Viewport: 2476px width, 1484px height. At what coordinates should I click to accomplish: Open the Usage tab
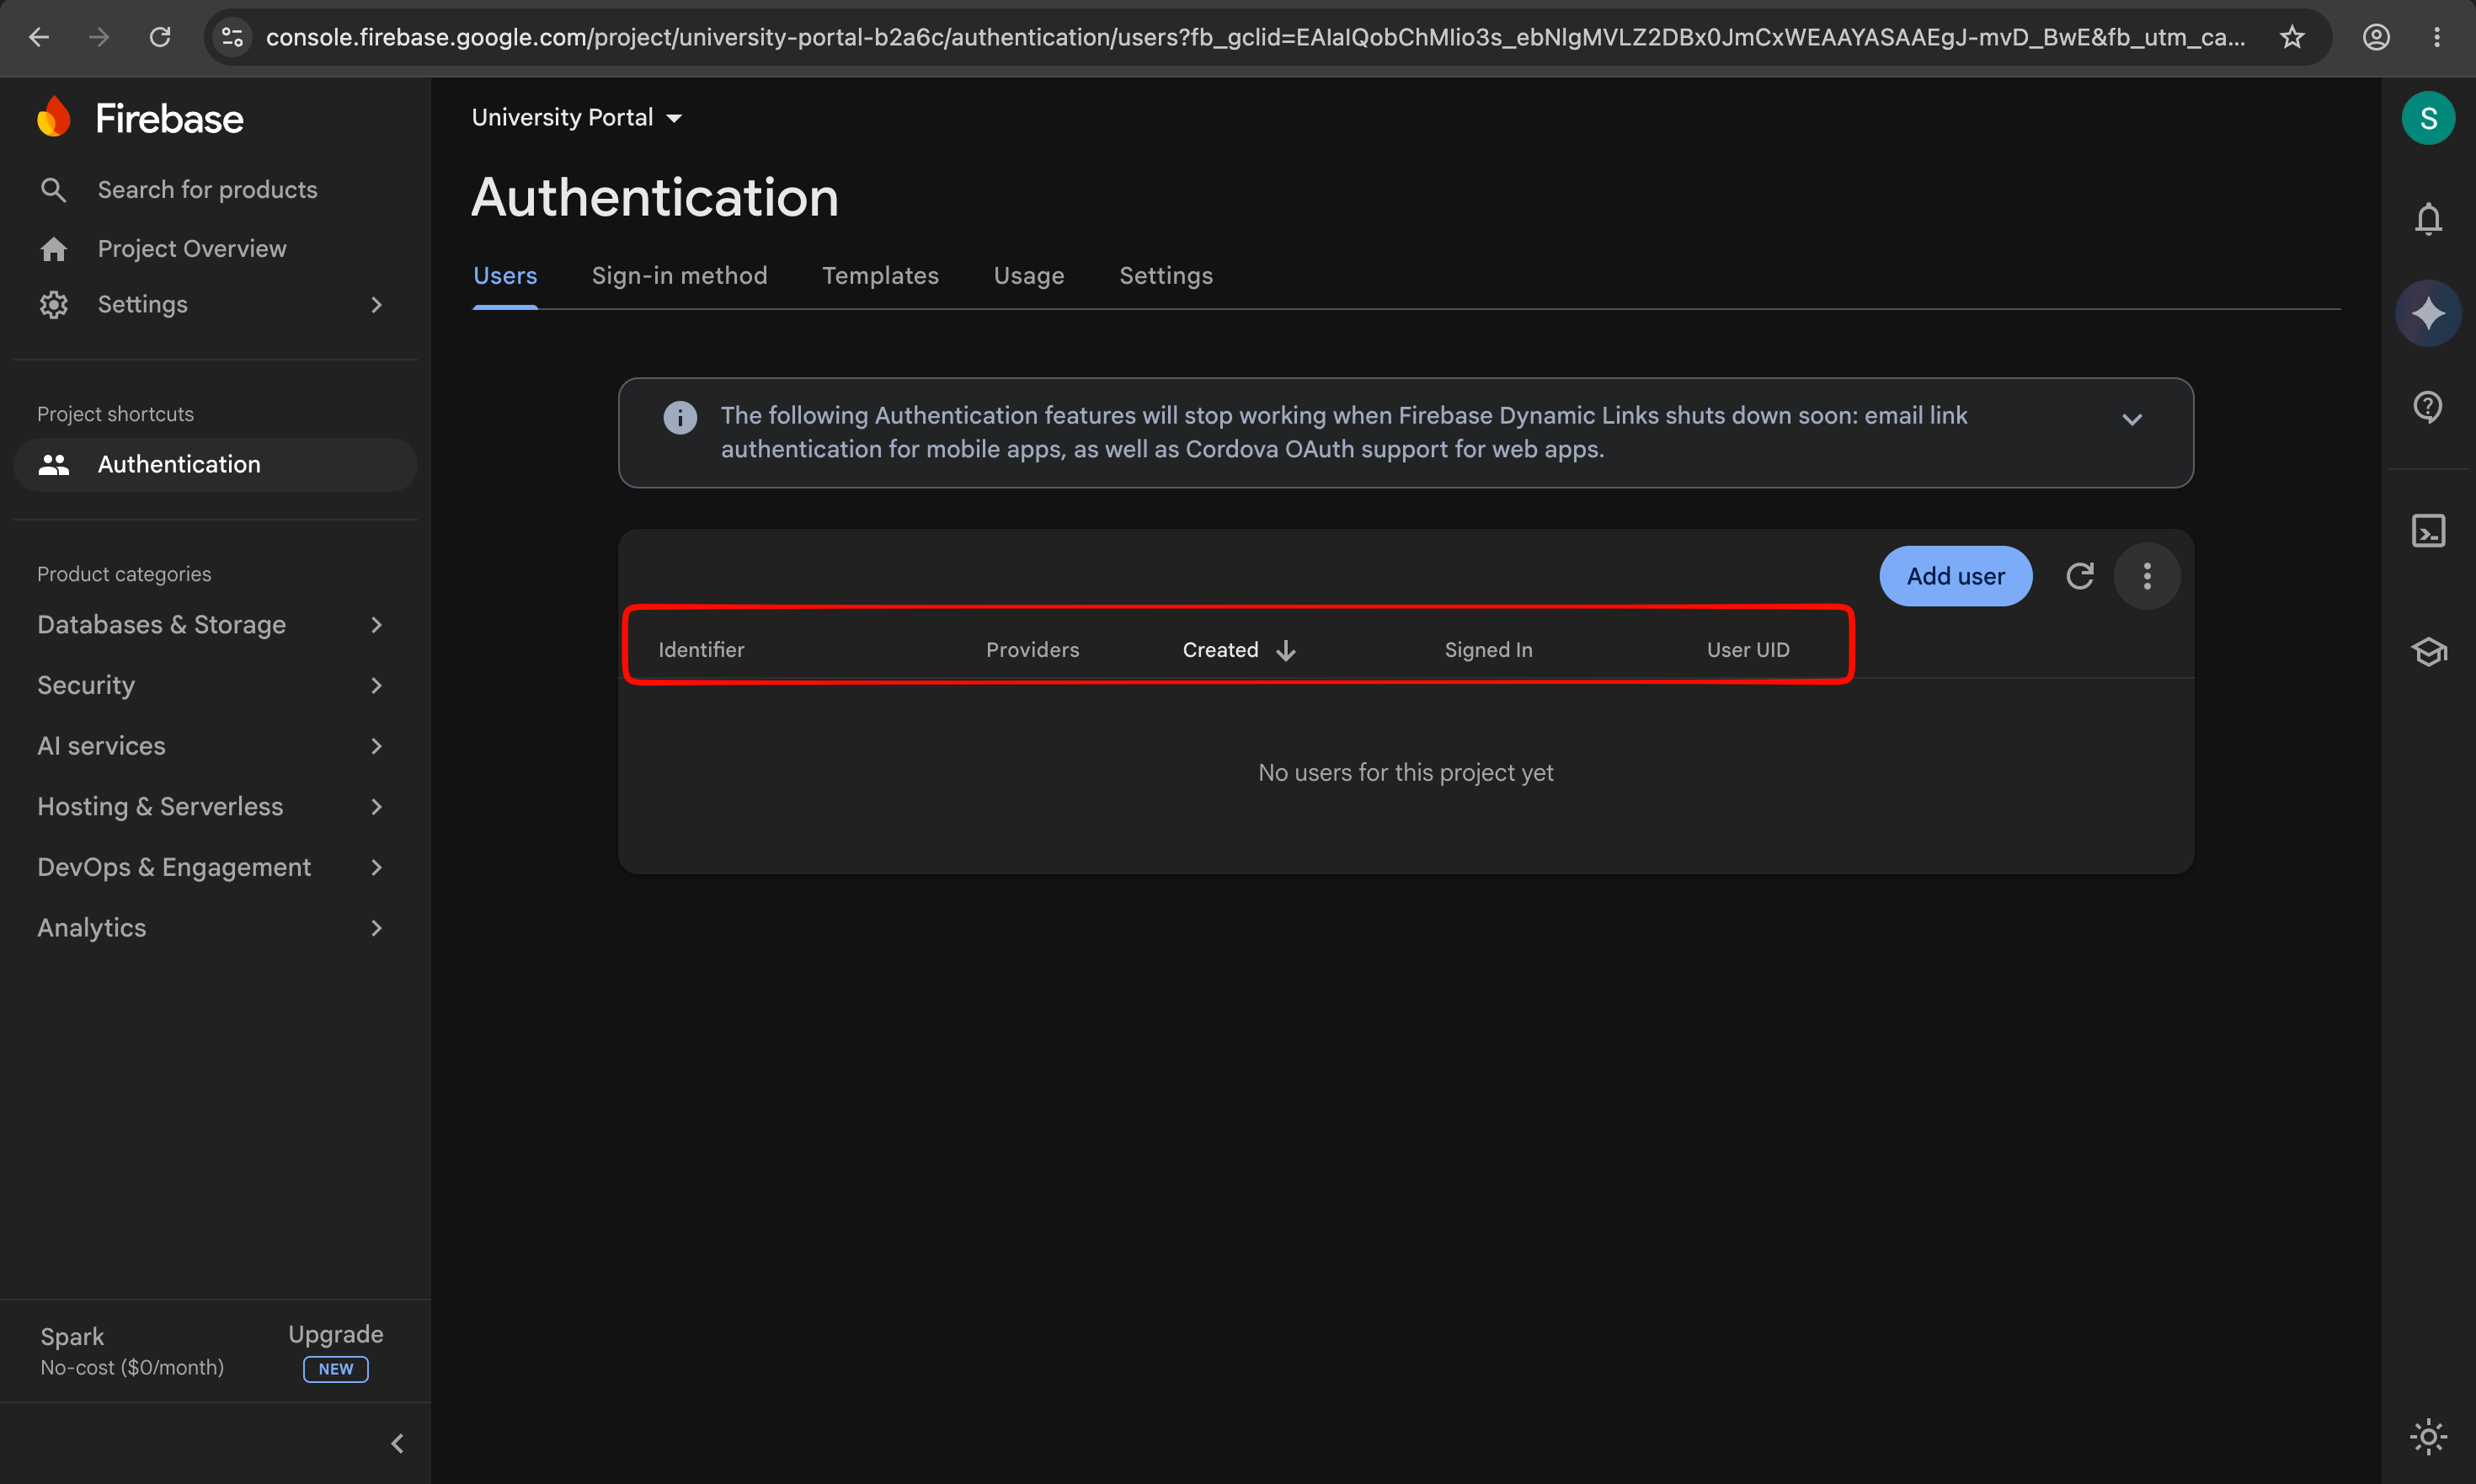1028,276
